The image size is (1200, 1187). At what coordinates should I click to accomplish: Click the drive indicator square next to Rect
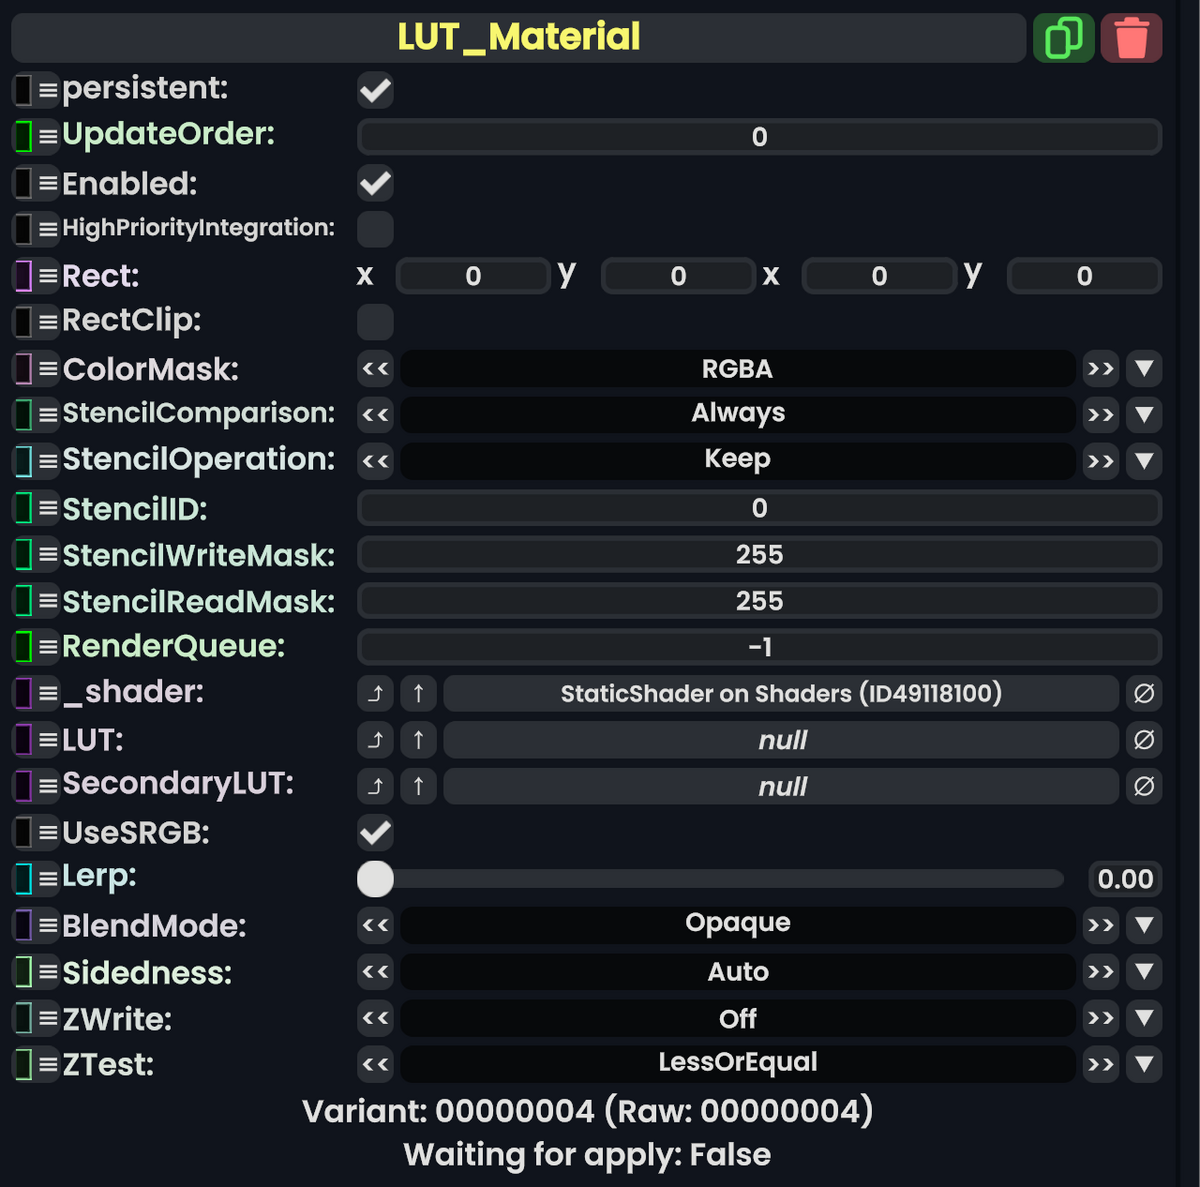point(22,276)
